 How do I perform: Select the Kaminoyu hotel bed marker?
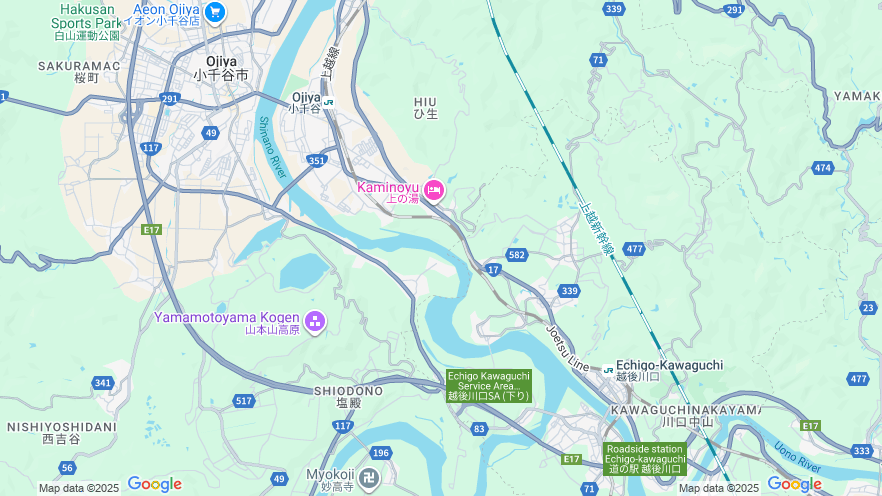[434, 190]
